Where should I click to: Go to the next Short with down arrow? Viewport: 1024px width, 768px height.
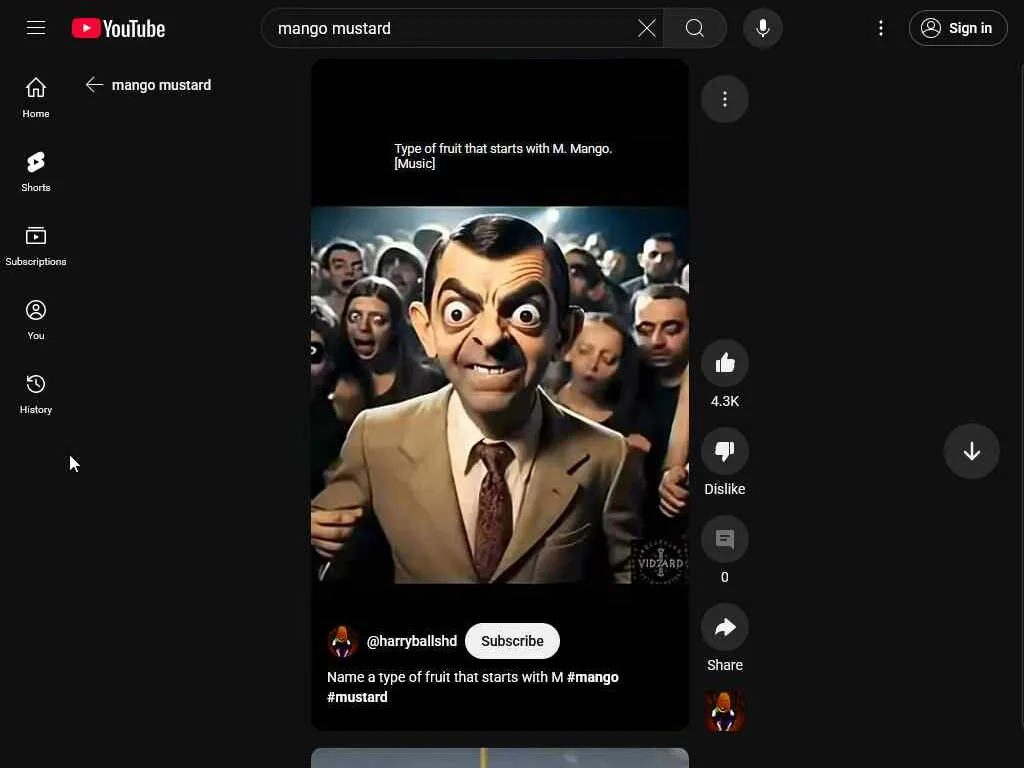971,451
